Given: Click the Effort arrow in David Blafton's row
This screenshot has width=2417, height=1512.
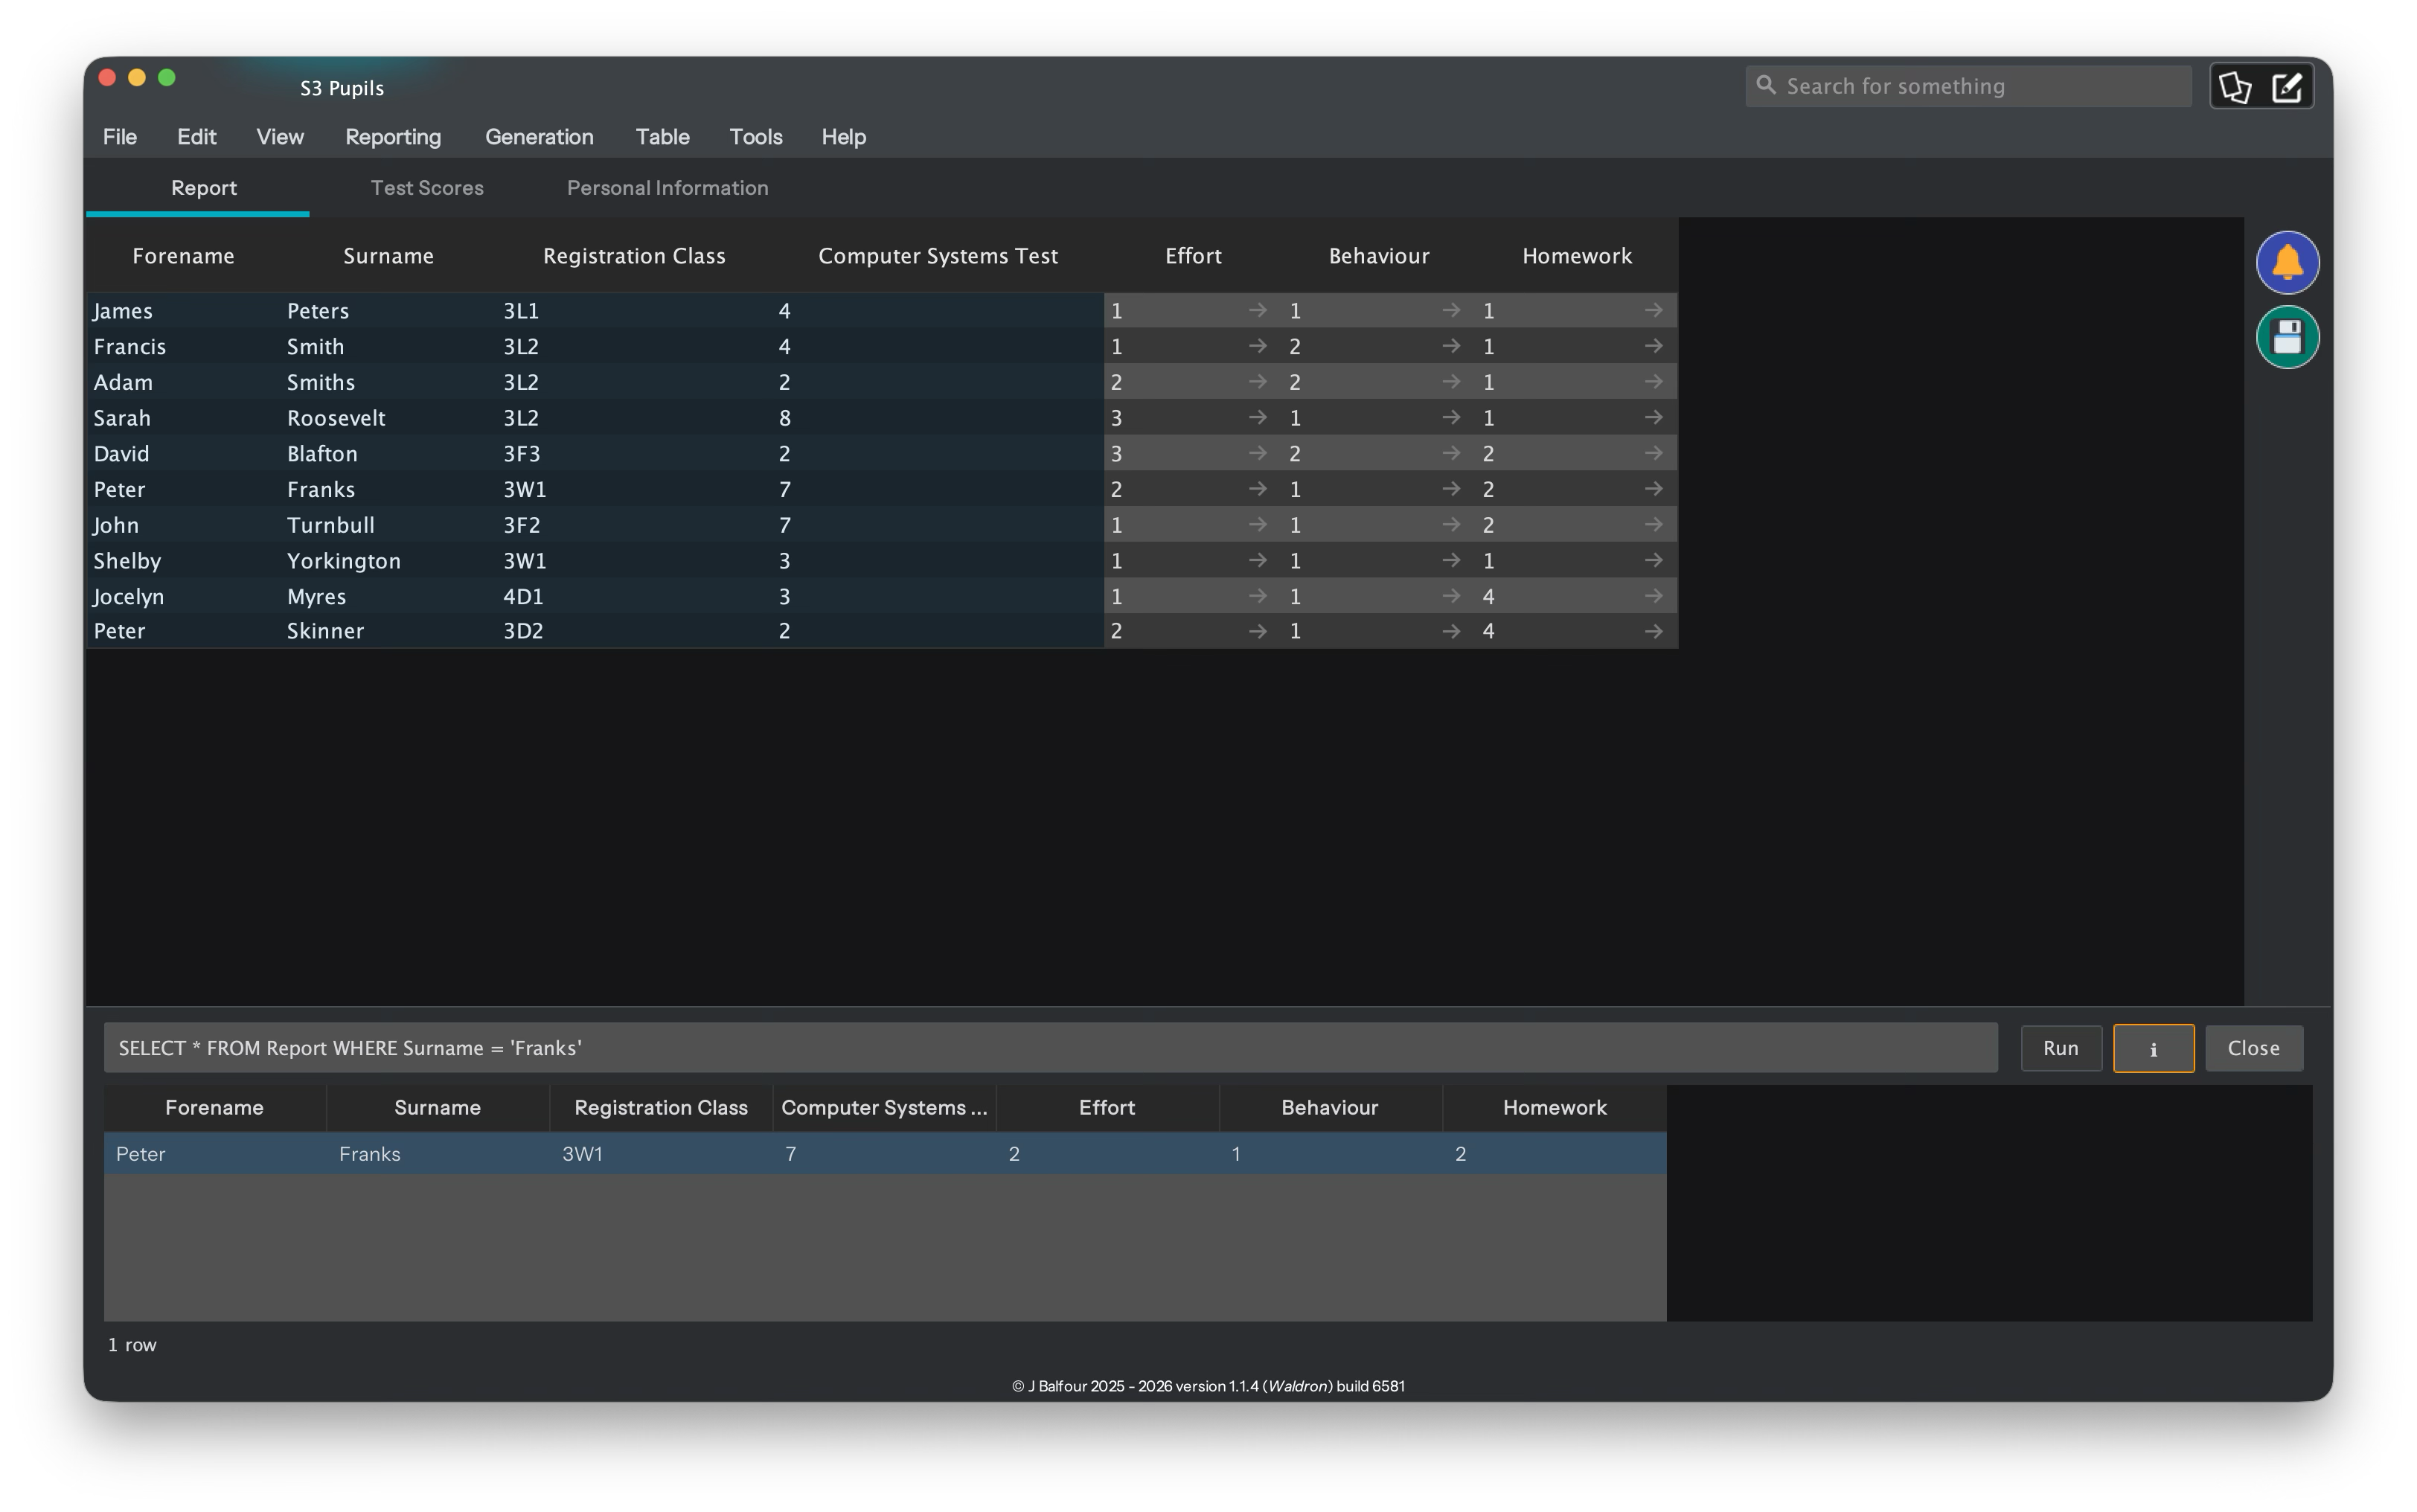Looking at the screenshot, I should [x=1258, y=454].
